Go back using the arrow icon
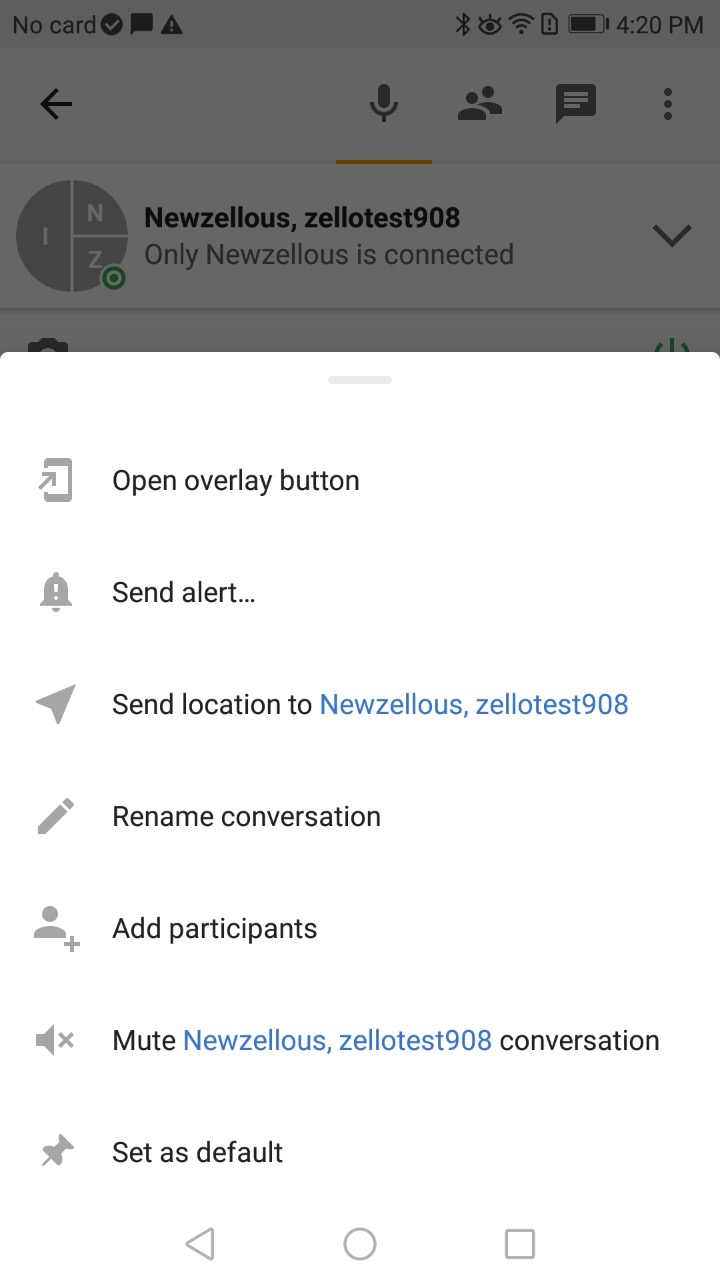 pos(56,104)
